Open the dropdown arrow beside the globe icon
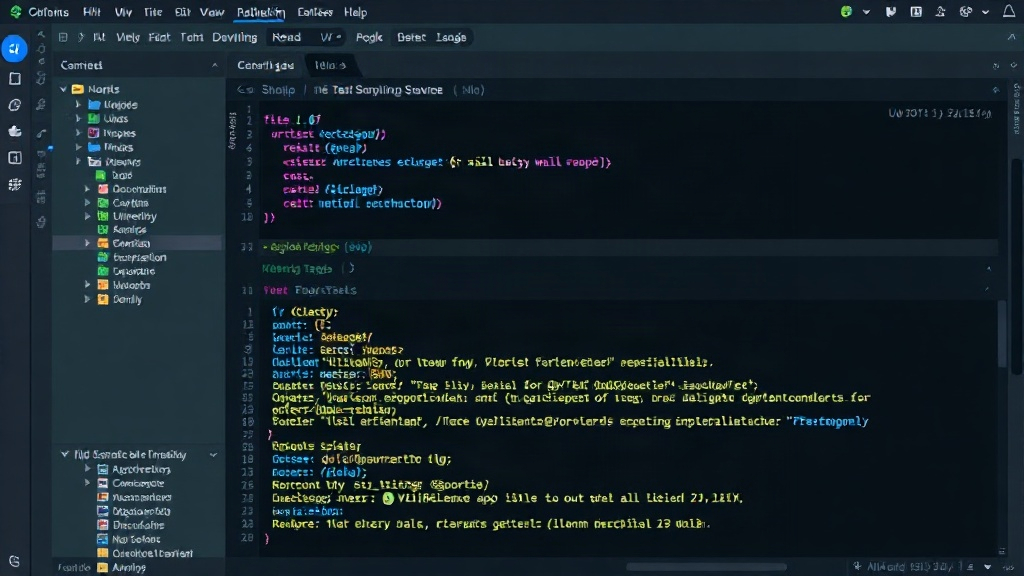This screenshot has width=1024, height=576. tap(985, 12)
